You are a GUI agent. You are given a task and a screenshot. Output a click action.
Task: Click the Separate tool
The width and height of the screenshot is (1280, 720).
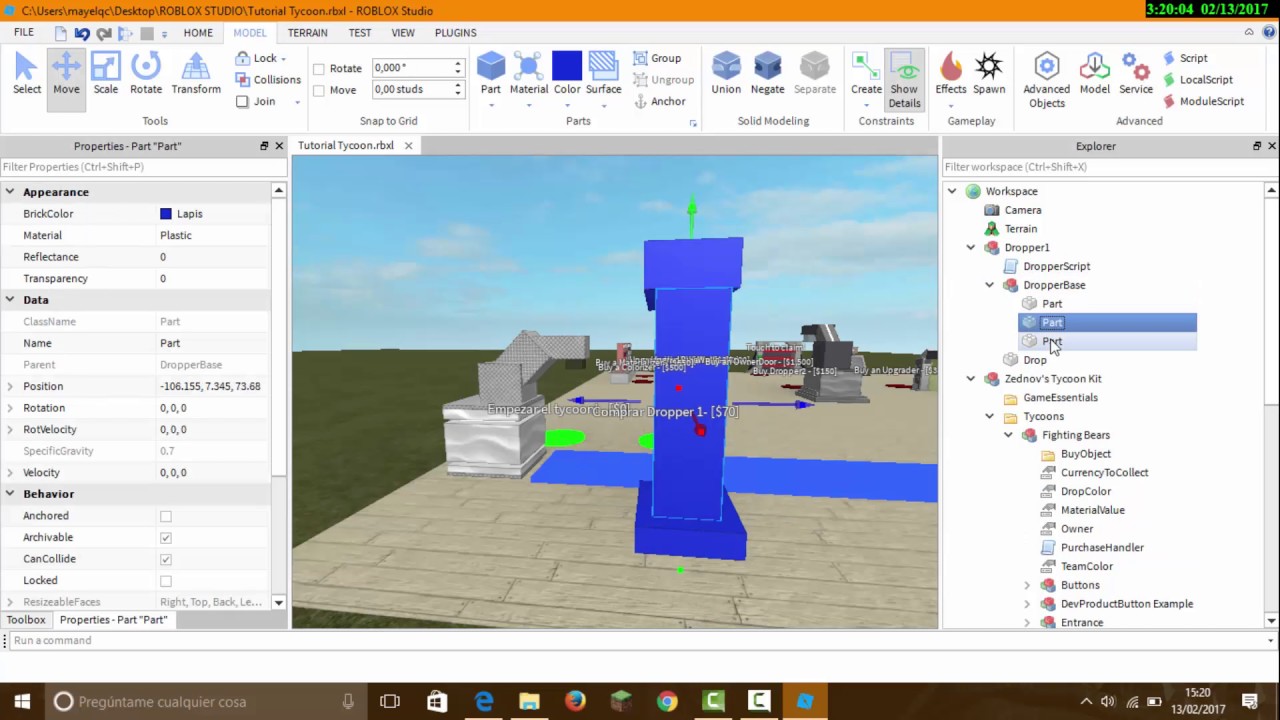pos(814,75)
